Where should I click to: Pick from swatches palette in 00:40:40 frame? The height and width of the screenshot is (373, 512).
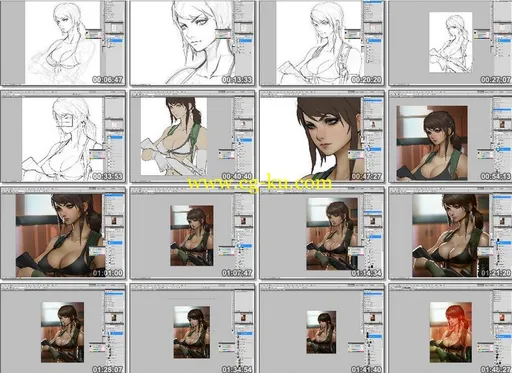[x=226, y=154]
